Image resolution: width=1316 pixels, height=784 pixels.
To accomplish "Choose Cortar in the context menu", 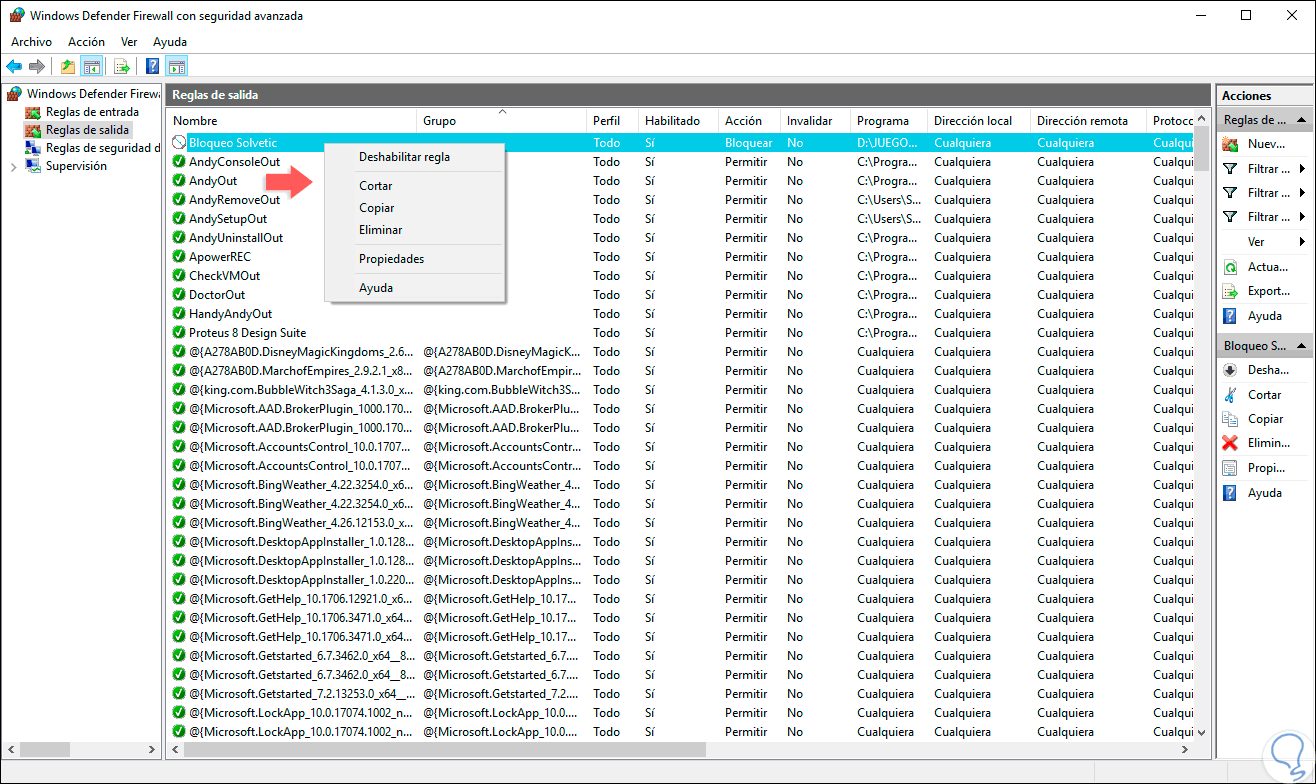I will tap(416, 186).
